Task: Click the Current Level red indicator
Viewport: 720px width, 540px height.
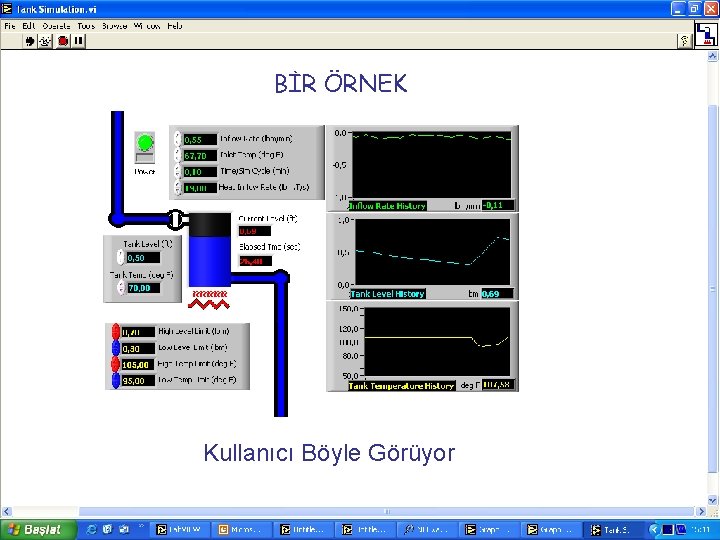Action: point(254,231)
